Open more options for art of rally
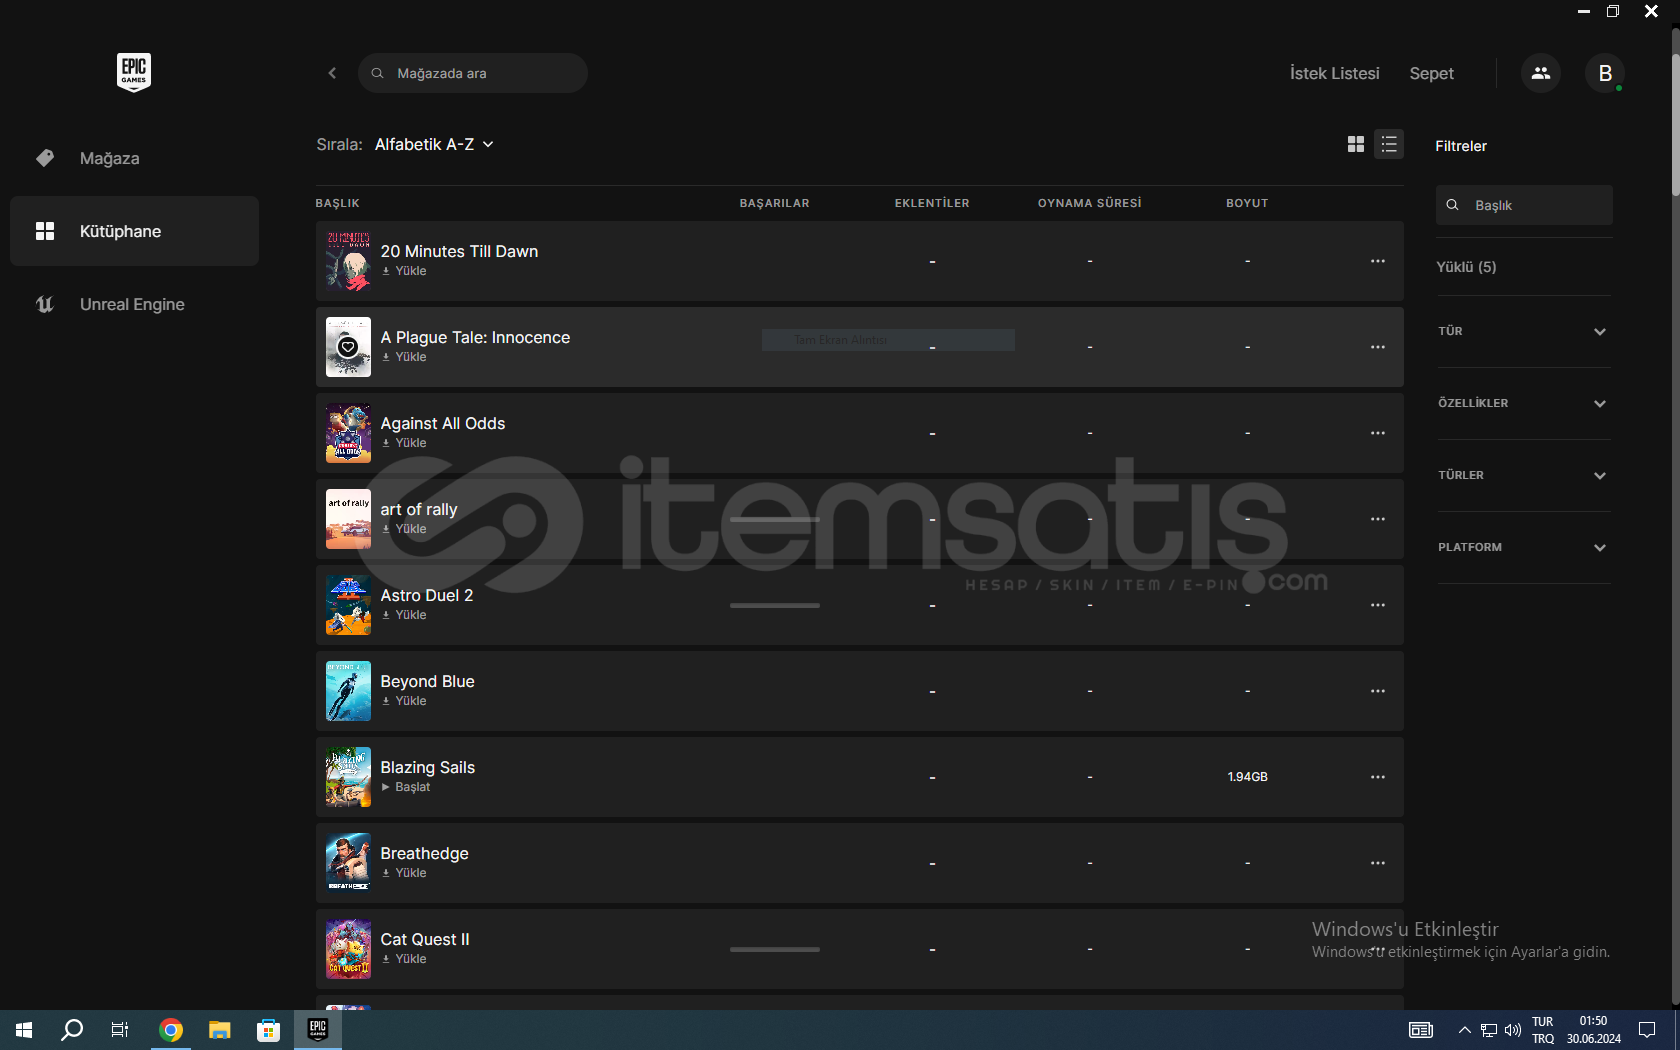Viewport: 1680px width, 1050px height. pyautogui.click(x=1378, y=519)
